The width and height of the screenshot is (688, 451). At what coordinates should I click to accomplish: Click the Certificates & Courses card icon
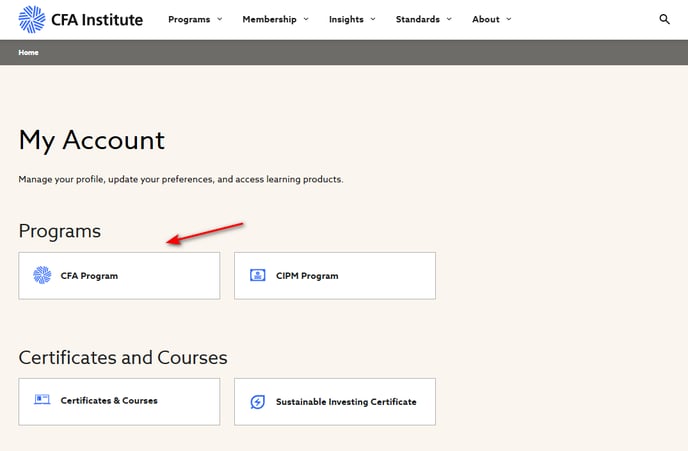pos(42,399)
